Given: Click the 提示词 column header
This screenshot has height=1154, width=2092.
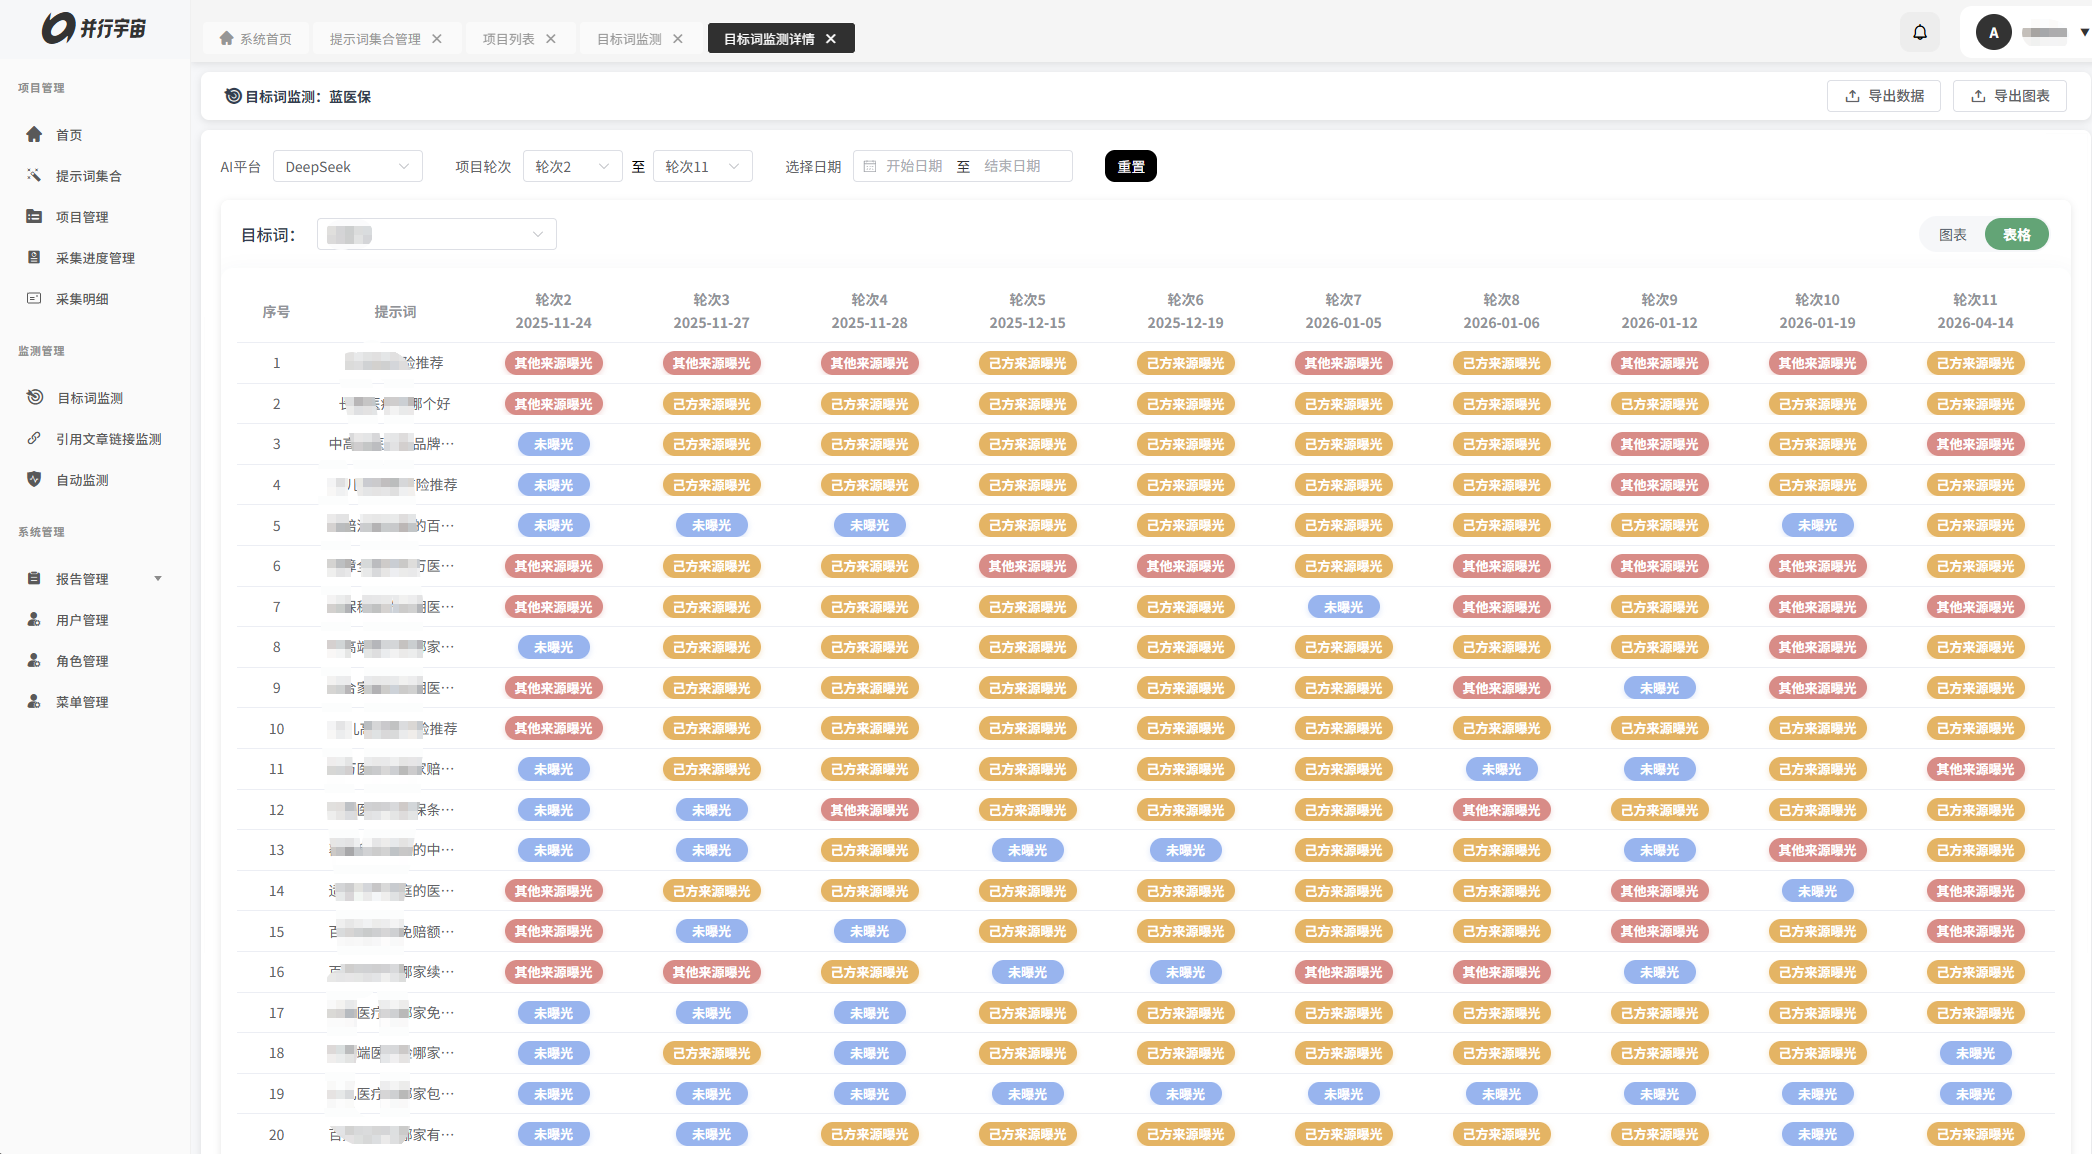Looking at the screenshot, I should click(396, 312).
